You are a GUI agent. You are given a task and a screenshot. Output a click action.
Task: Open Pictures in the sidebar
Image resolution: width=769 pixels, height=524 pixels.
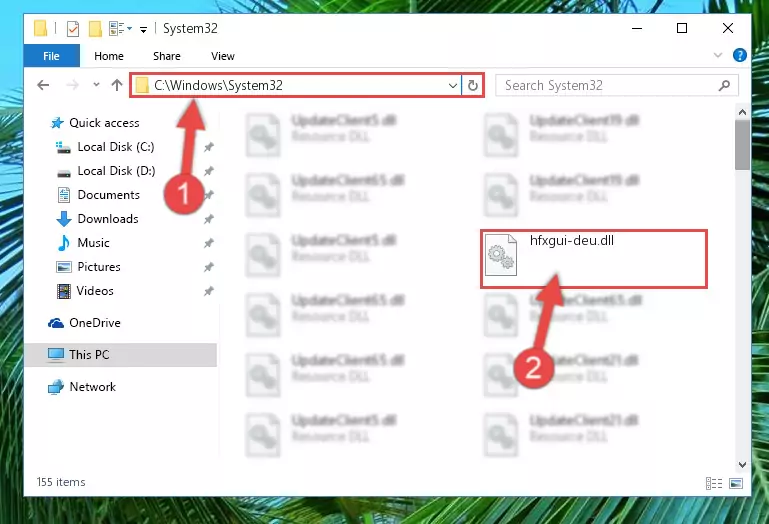click(x=99, y=267)
